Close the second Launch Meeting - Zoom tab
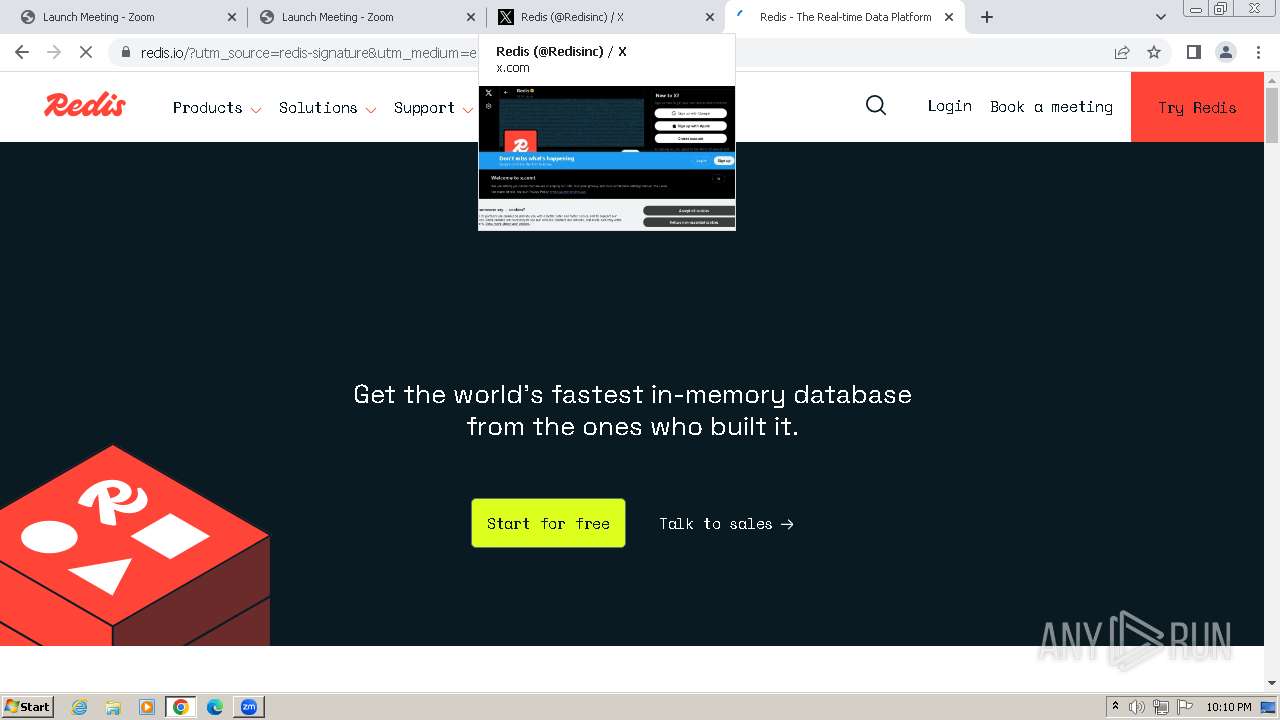This screenshot has height=720, width=1280. [x=471, y=17]
